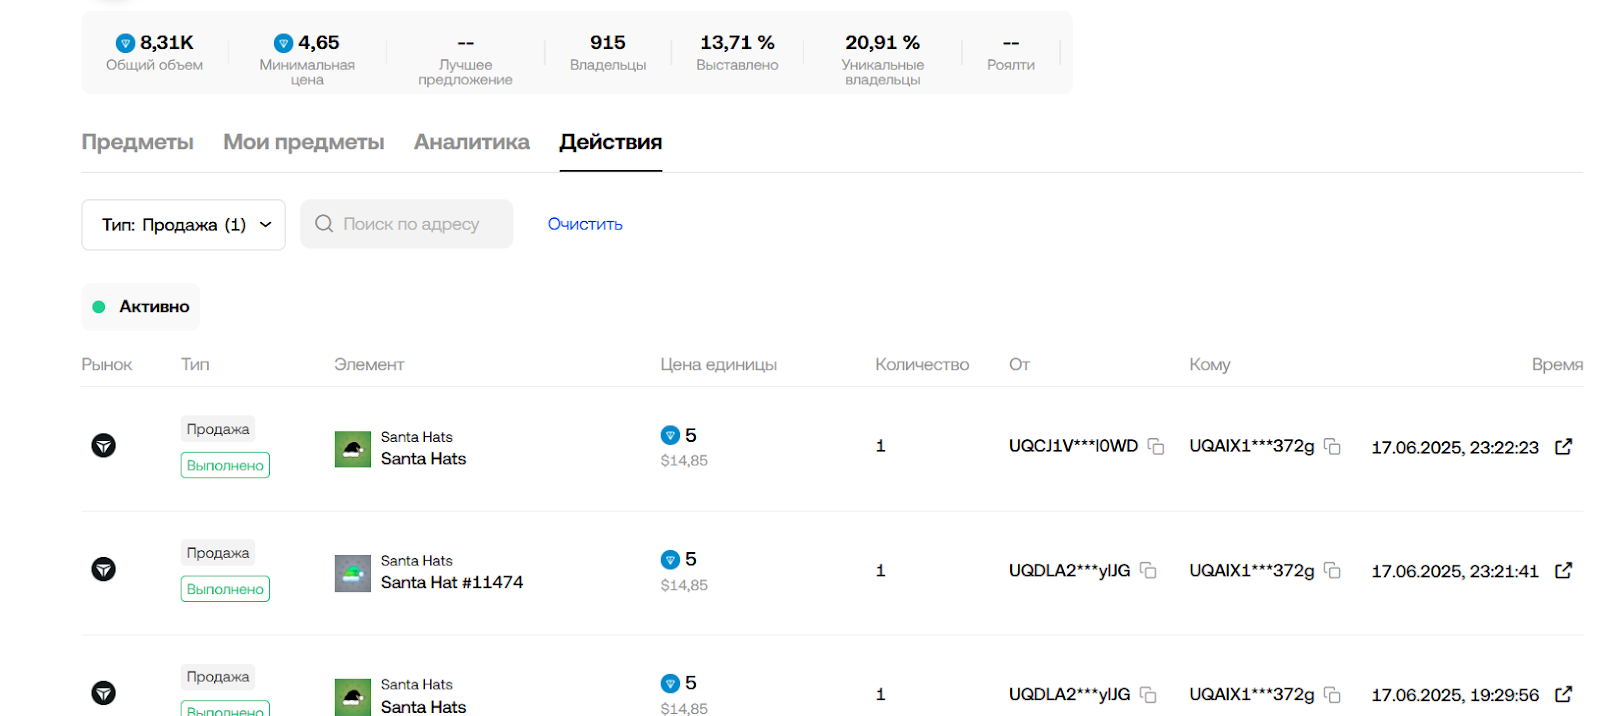Copy sender address in the 19:29:56 row
The height and width of the screenshot is (716, 1600).
click(x=1148, y=694)
